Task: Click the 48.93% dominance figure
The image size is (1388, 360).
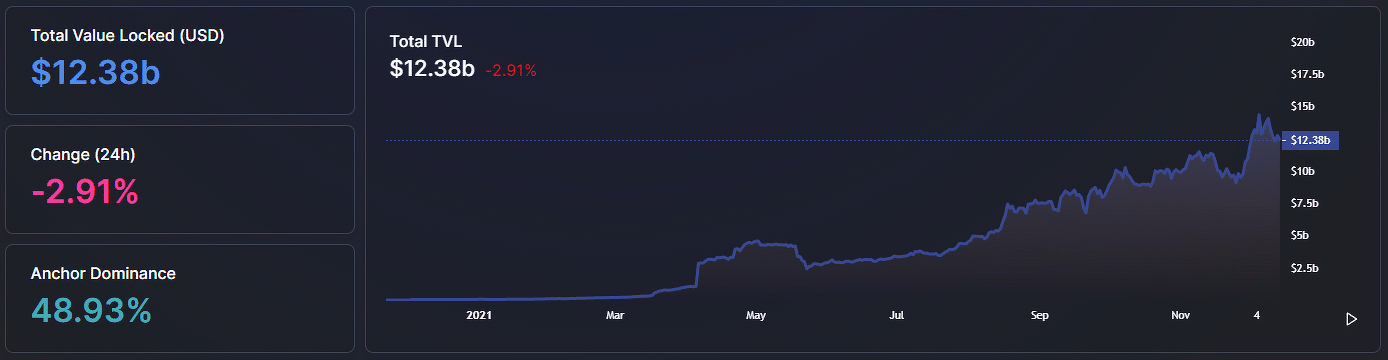Action: click(x=91, y=310)
